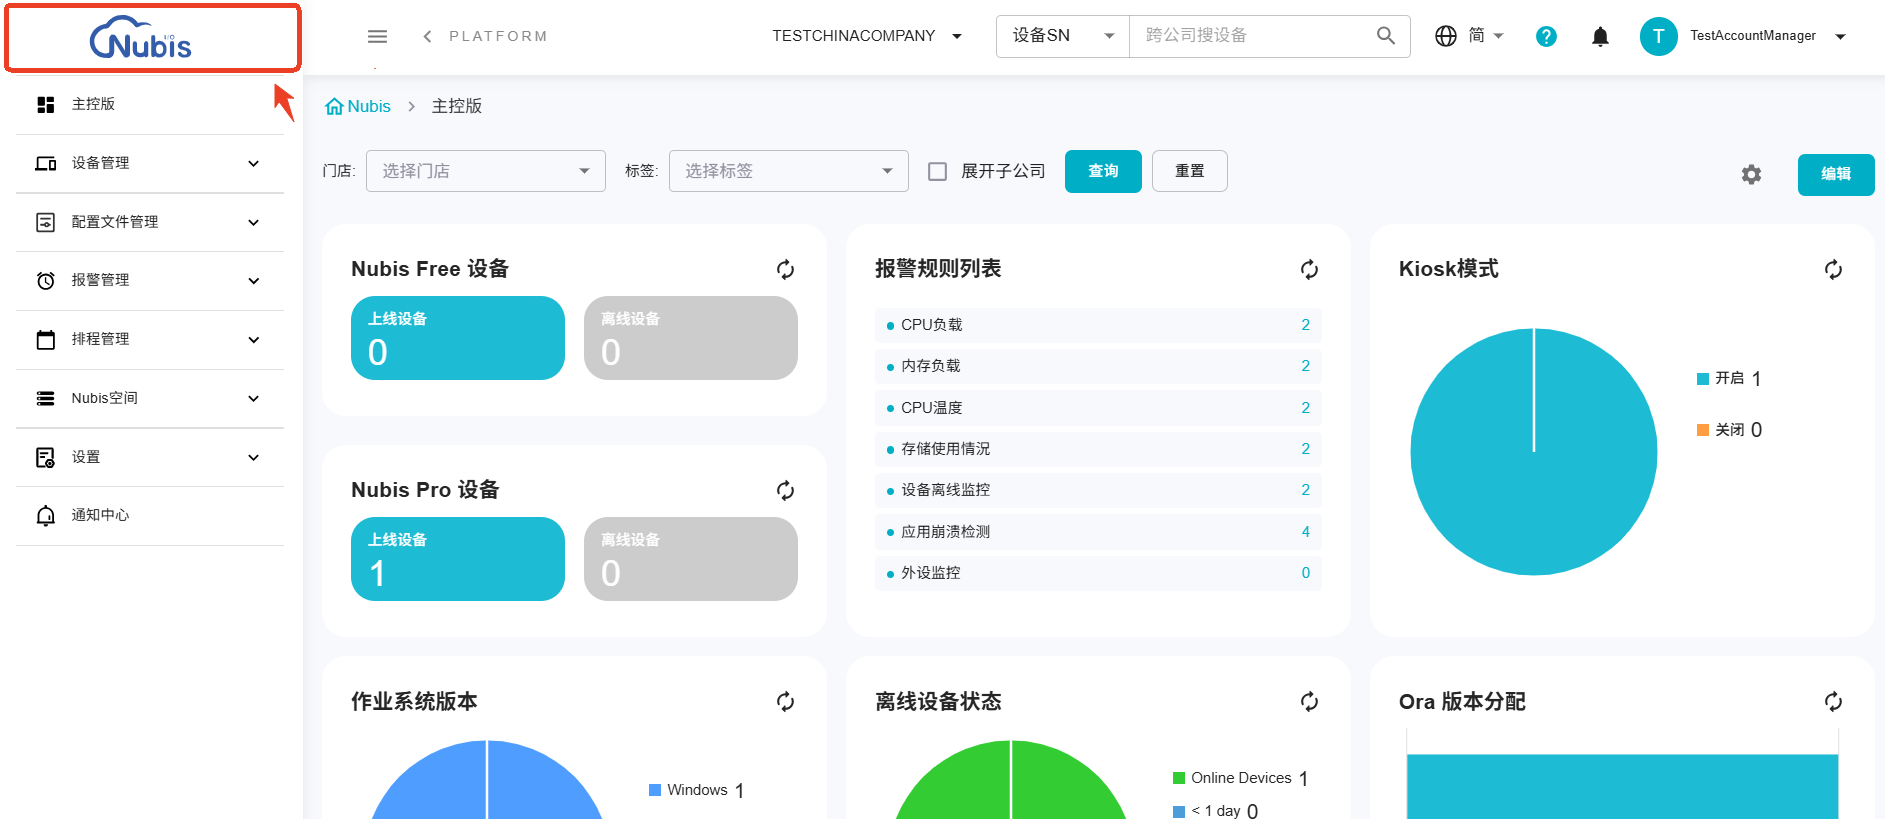The width and height of the screenshot is (1885, 819).
Task: Click the 通知中心 bell icon in sidebar
Action: click(x=46, y=516)
